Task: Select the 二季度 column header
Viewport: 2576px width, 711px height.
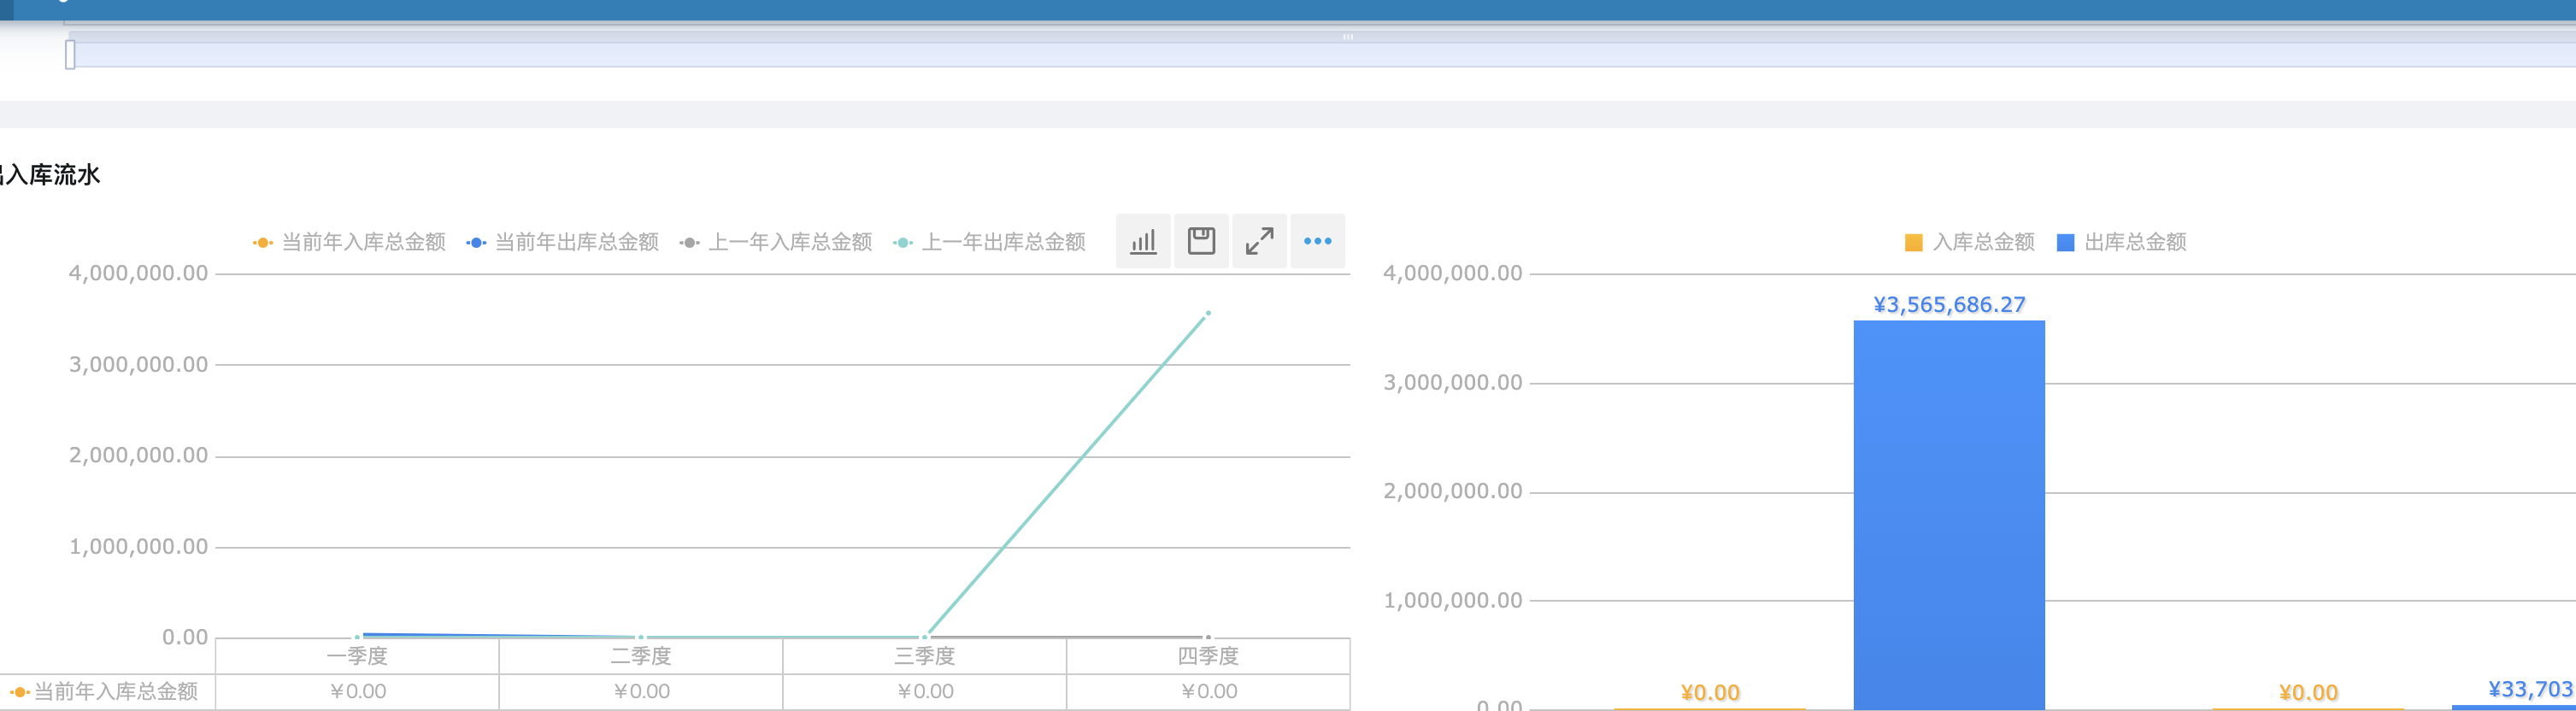Action: pos(641,656)
